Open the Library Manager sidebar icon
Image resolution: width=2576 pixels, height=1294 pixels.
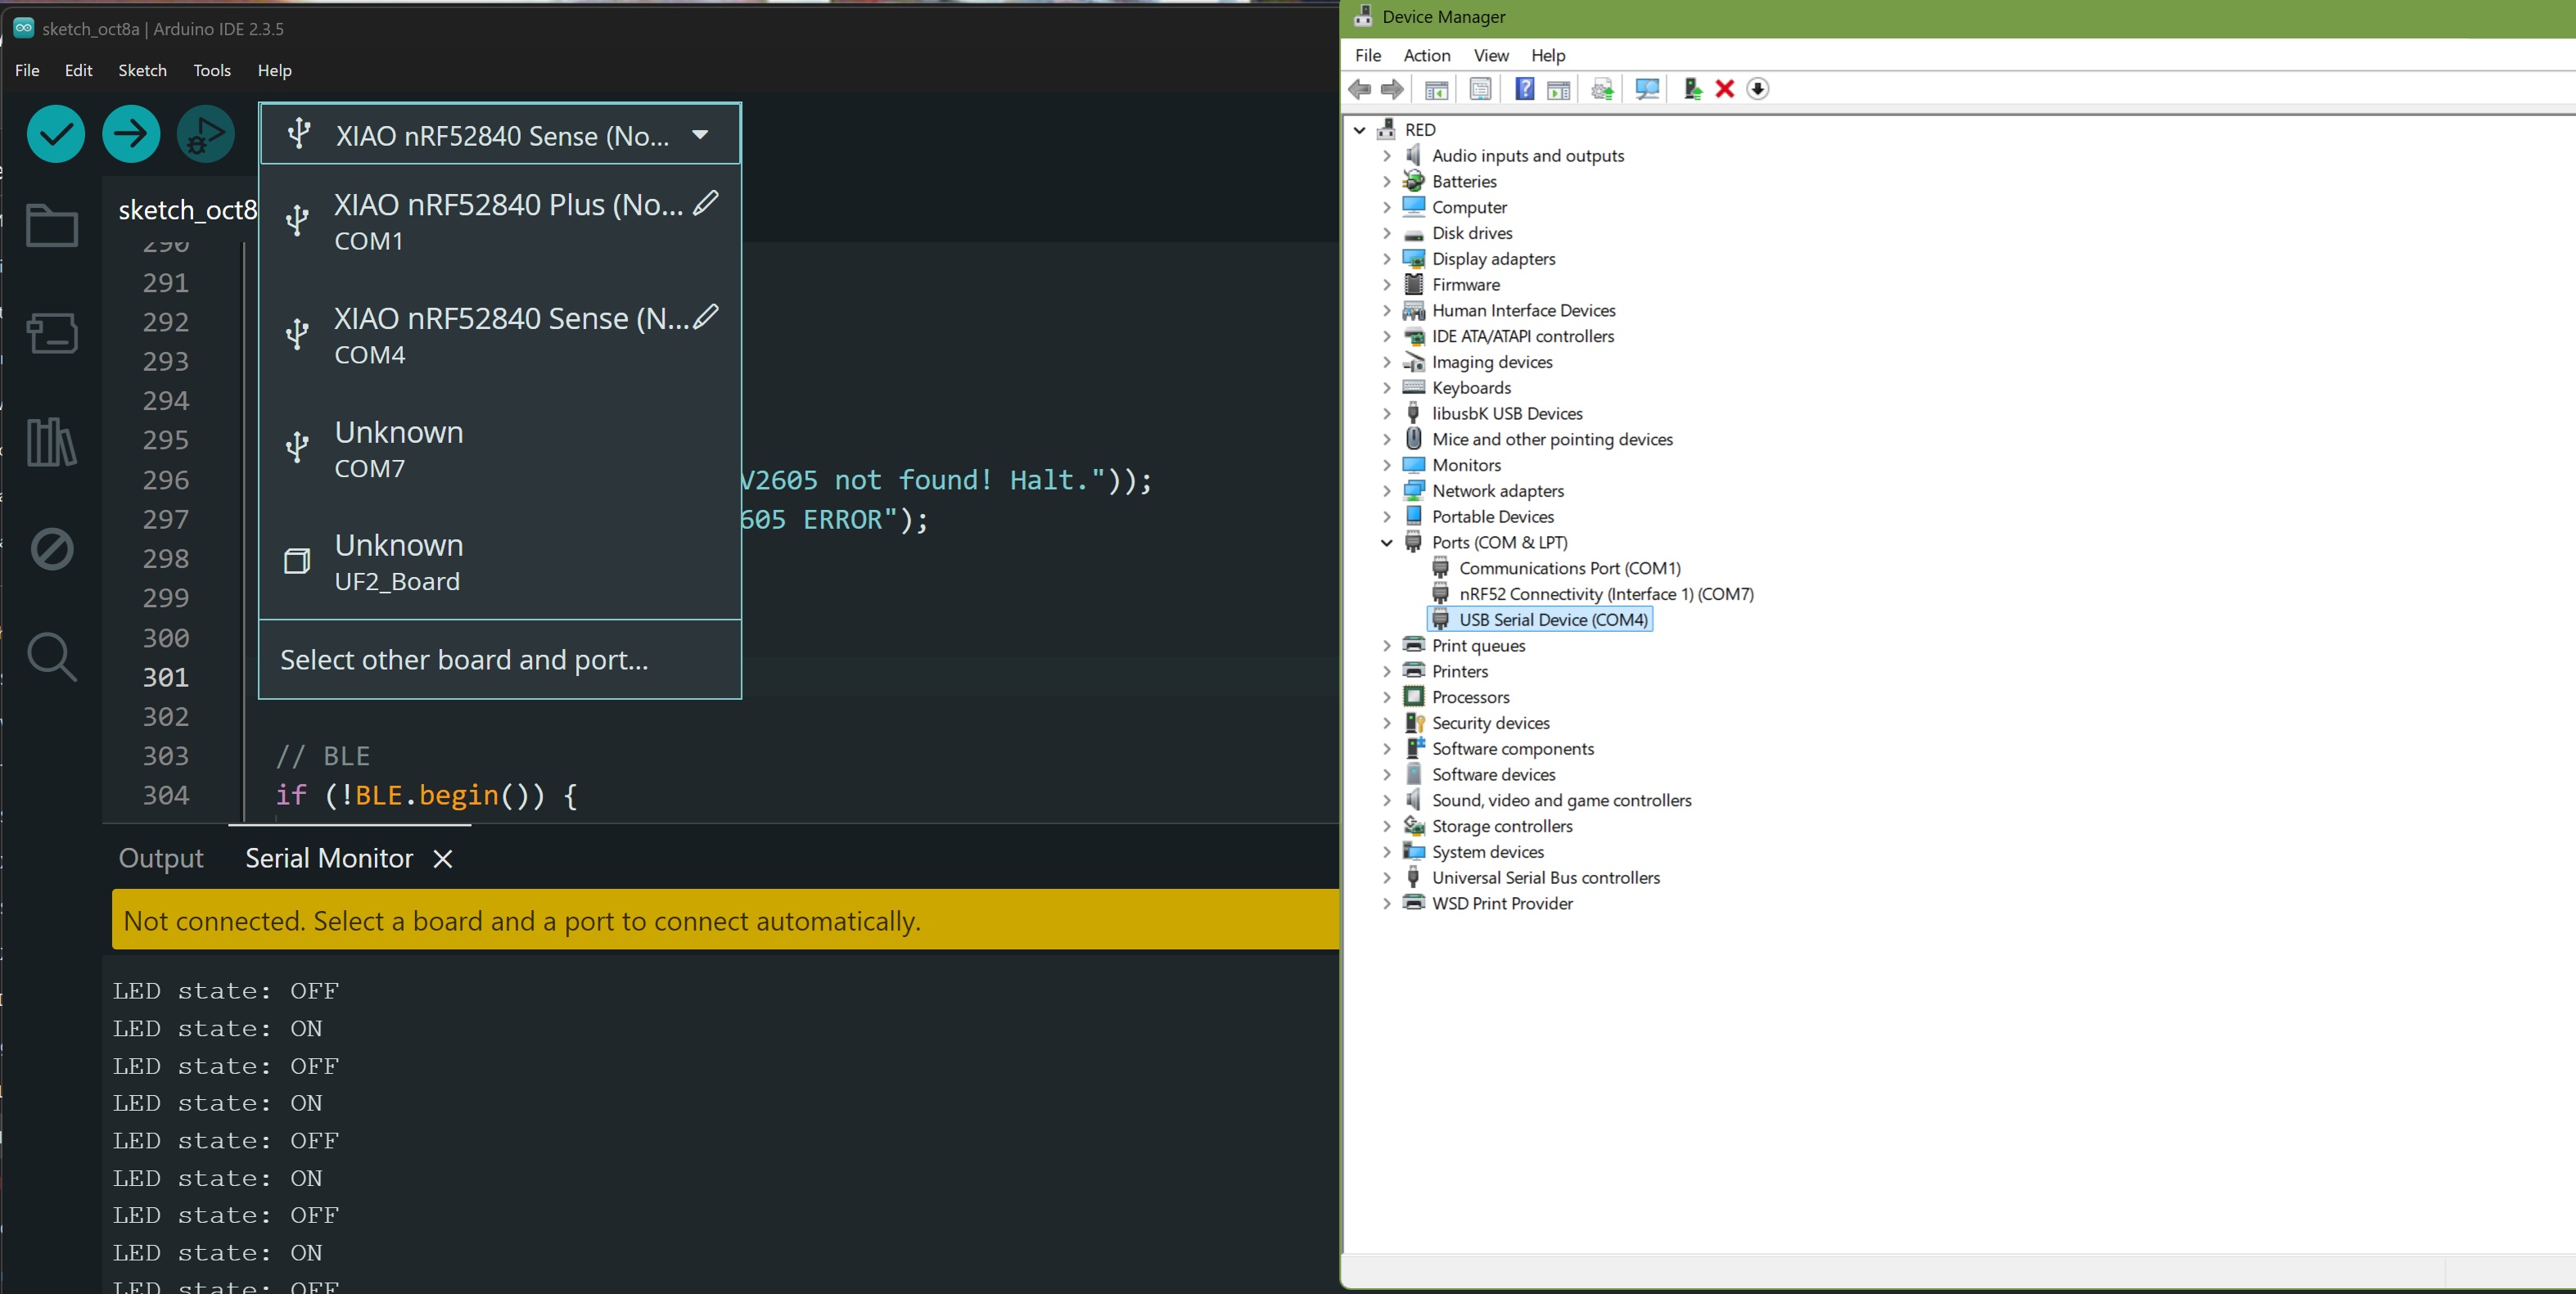(52, 441)
